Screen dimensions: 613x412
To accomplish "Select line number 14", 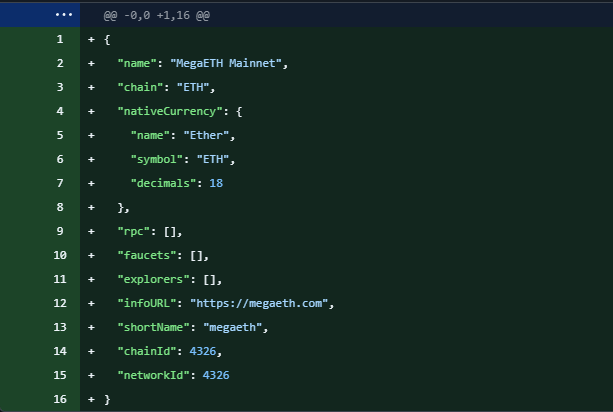I will [60, 351].
